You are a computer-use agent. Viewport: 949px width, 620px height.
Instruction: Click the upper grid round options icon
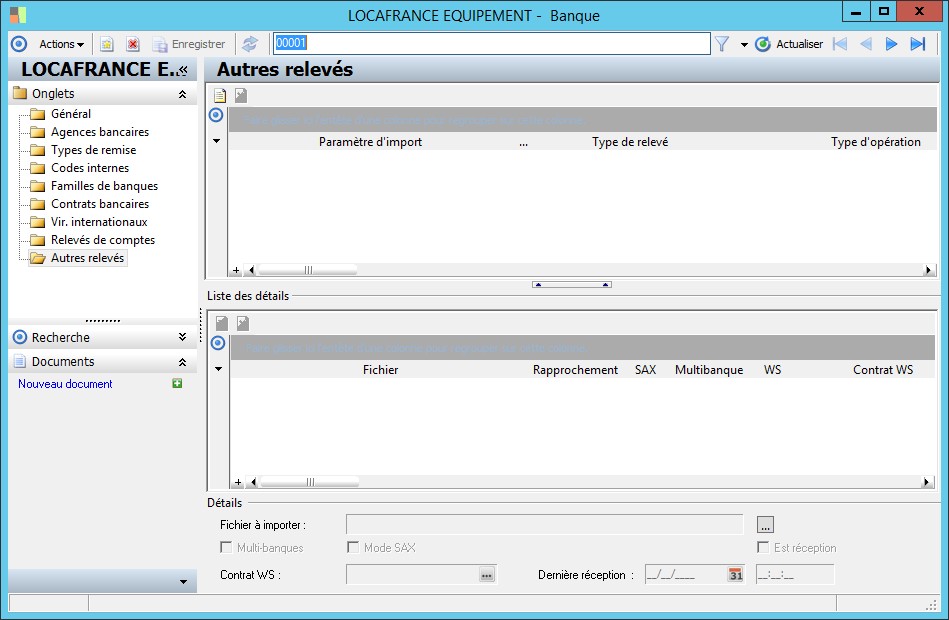click(216, 115)
